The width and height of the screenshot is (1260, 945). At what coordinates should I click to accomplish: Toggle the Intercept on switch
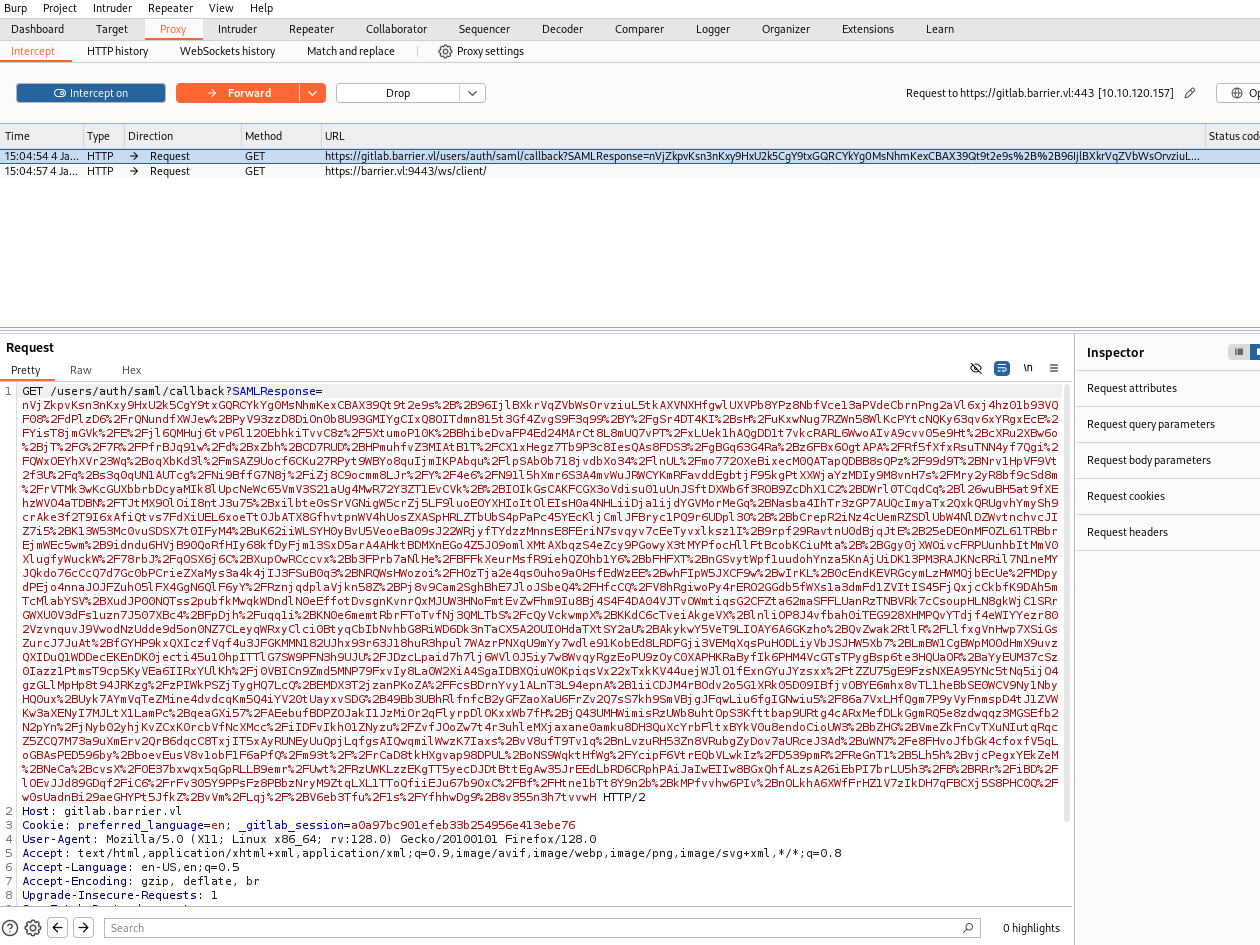(91, 93)
